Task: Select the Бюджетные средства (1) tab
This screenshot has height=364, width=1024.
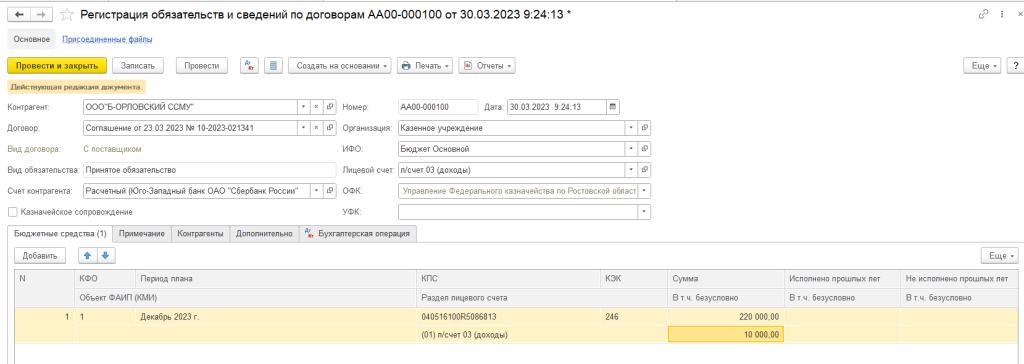Action: pos(59,234)
